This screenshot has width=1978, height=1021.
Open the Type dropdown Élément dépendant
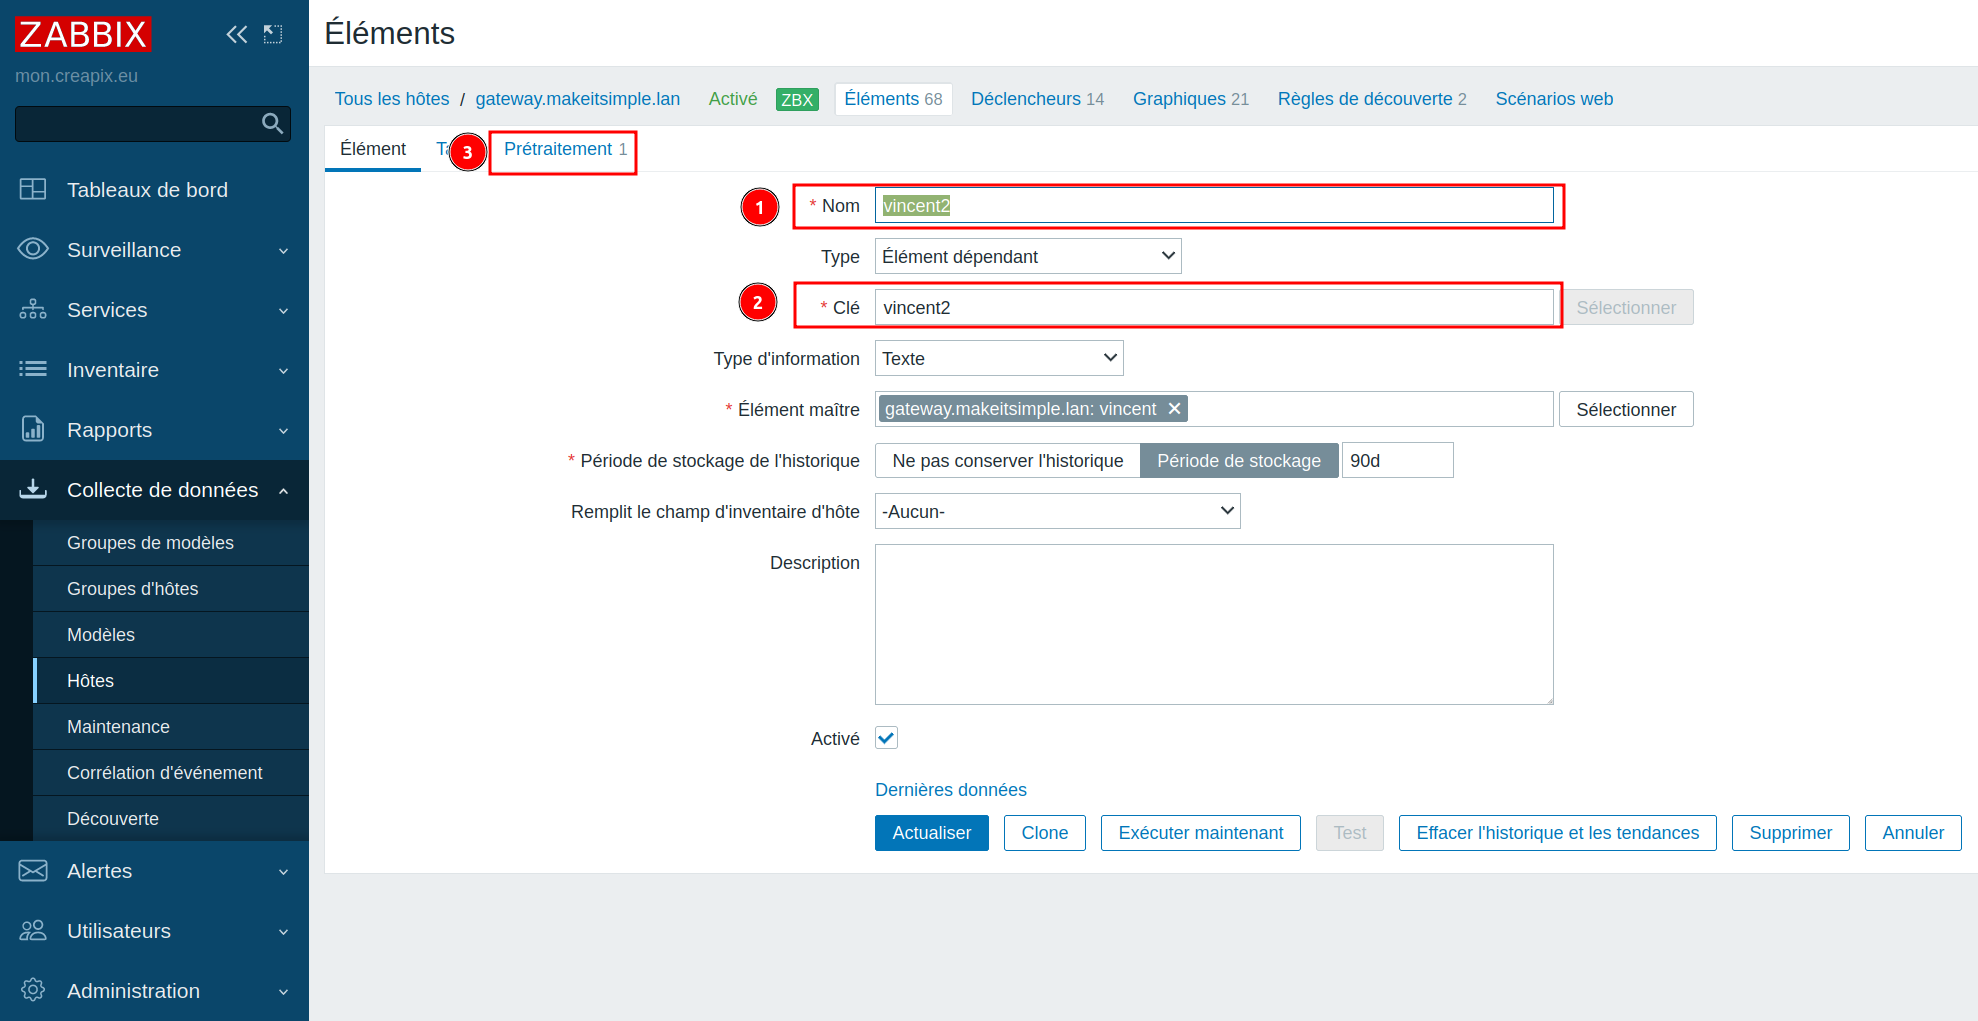tap(1027, 256)
